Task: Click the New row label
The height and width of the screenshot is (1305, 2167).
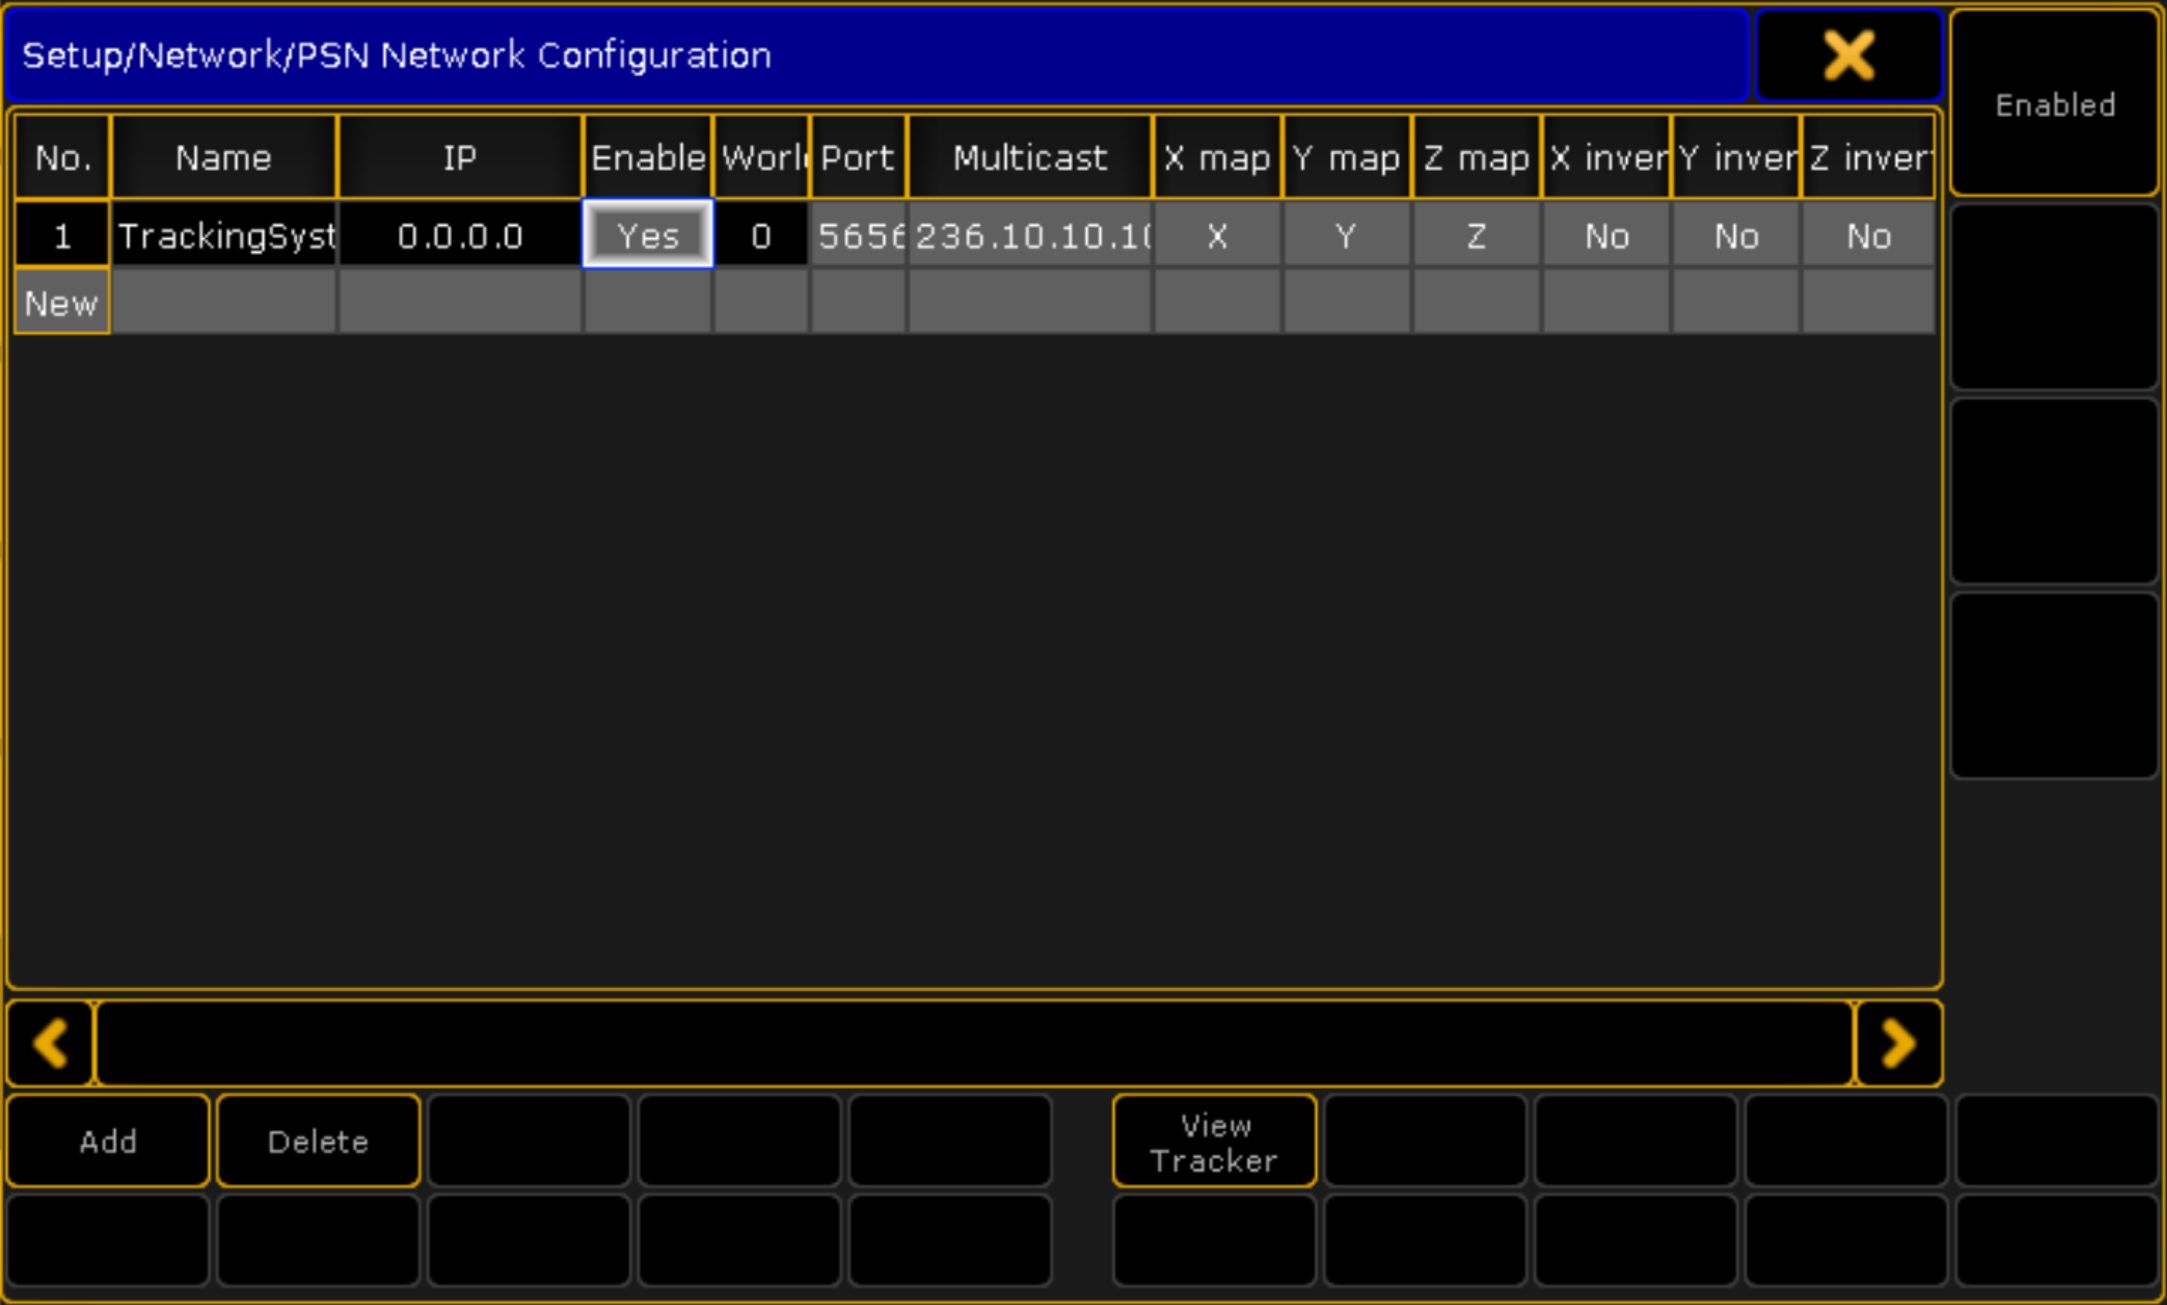Action: (x=61, y=303)
